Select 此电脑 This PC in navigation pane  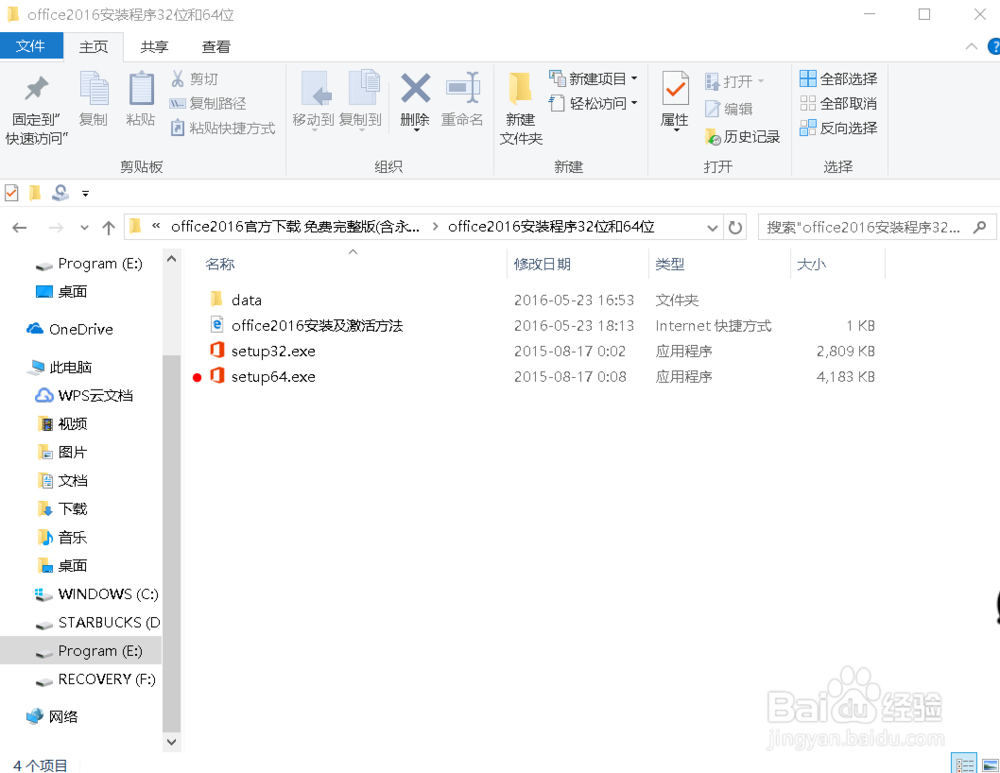coord(70,367)
